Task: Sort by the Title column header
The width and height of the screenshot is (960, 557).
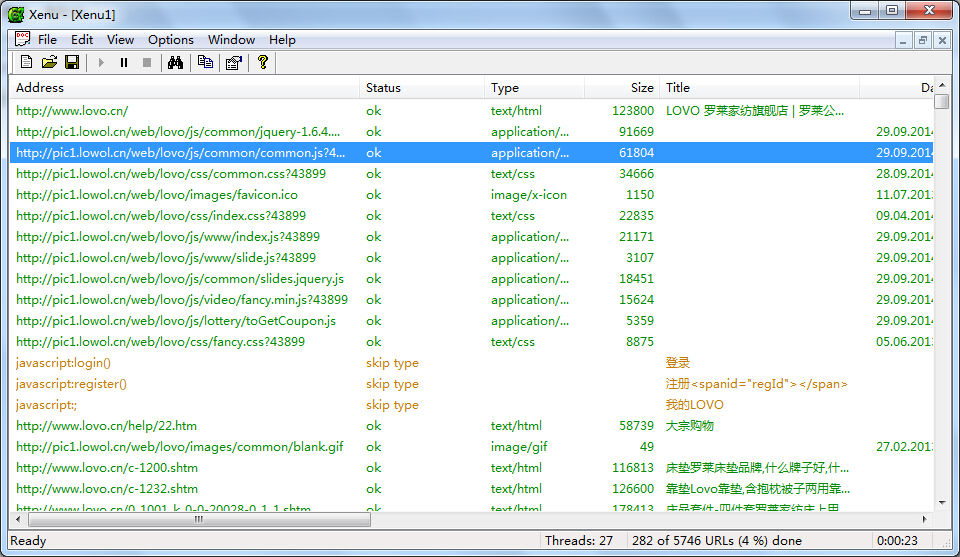Action: click(759, 88)
